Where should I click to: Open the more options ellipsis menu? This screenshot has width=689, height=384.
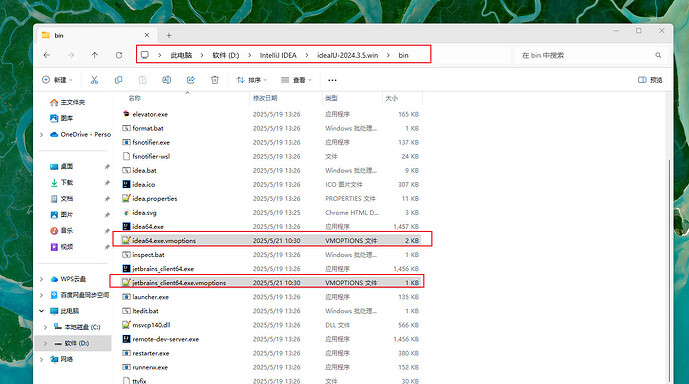click(x=332, y=80)
